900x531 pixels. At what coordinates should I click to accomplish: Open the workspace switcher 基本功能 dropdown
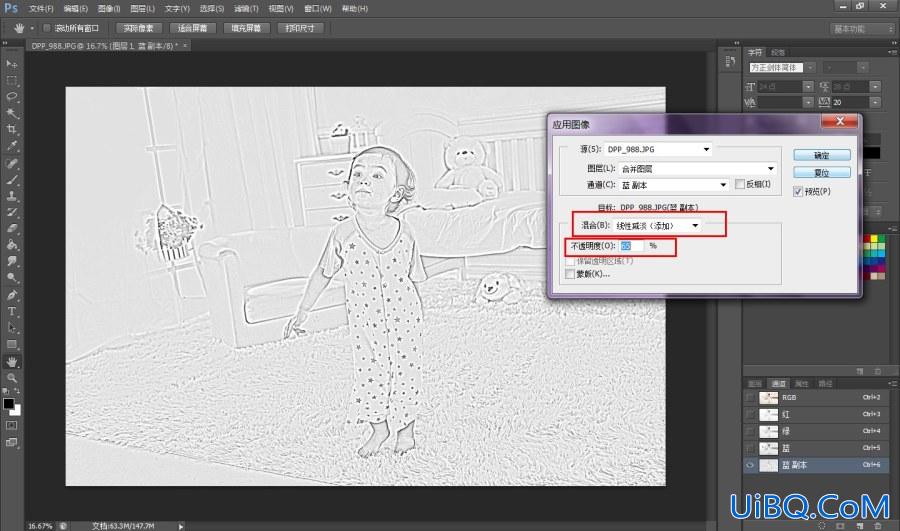pos(863,29)
